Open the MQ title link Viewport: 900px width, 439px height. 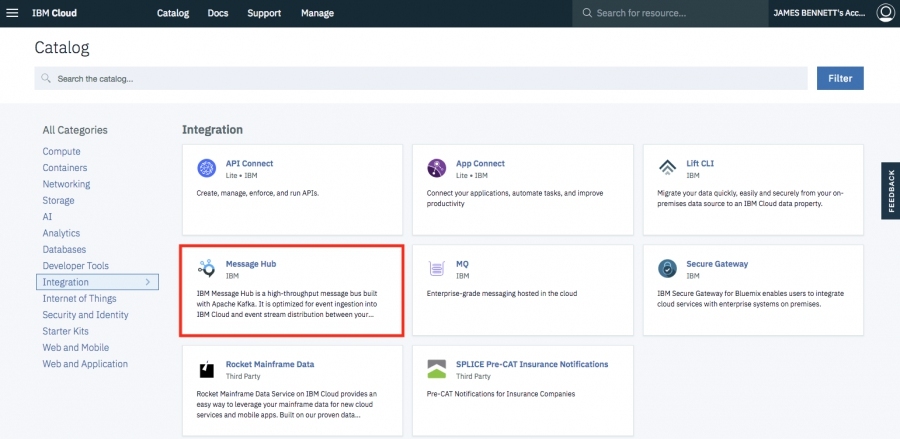(463, 264)
